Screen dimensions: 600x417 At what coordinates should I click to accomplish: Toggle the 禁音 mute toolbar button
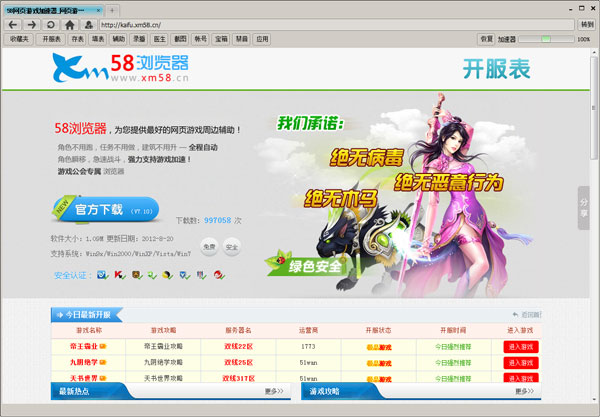[241, 39]
